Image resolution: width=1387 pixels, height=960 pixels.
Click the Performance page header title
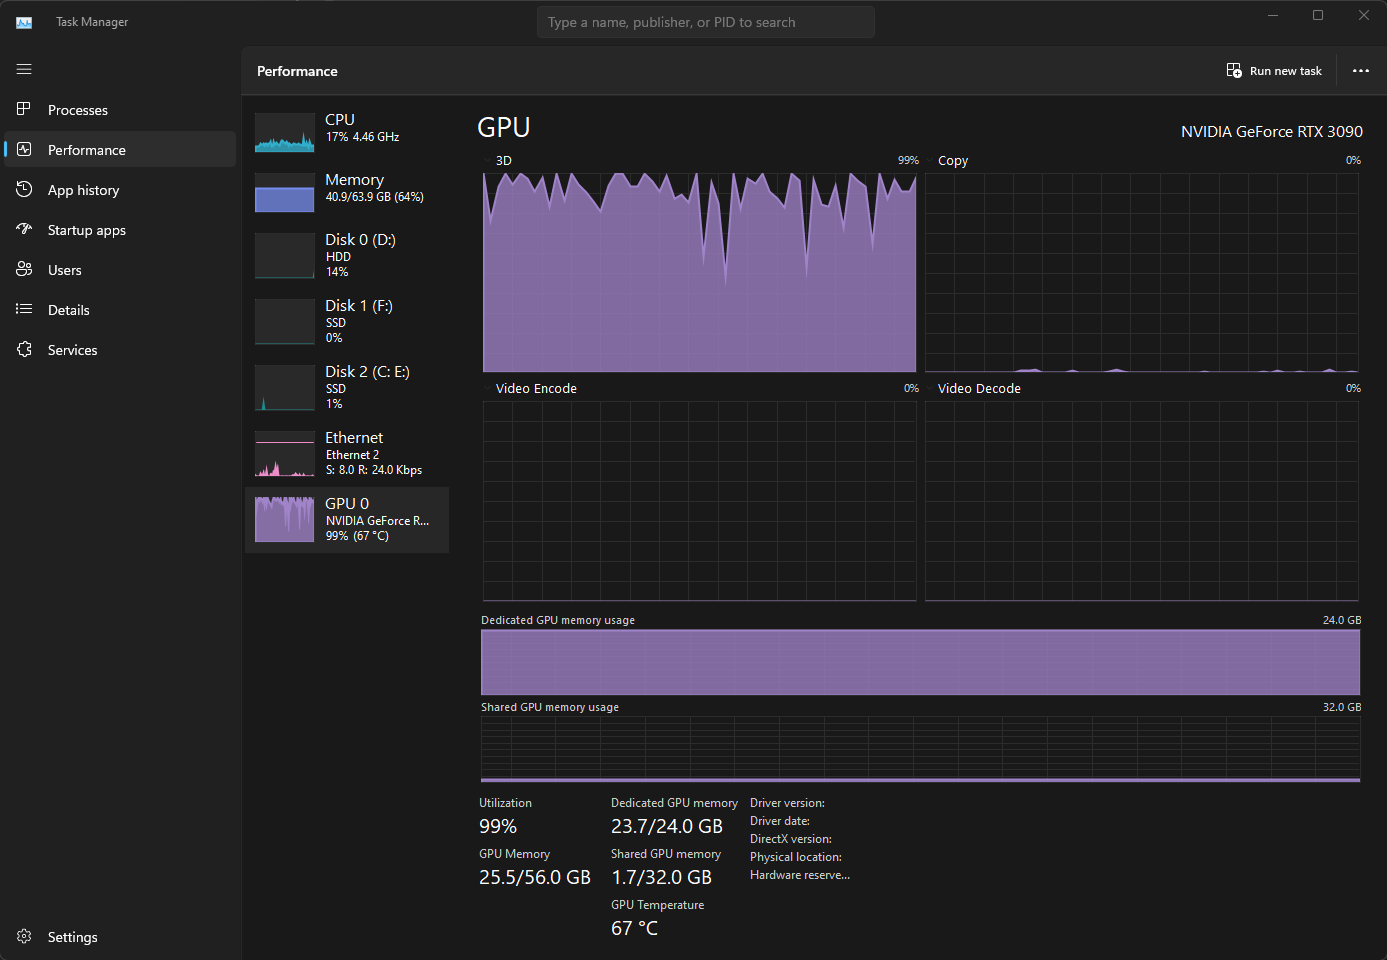pos(297,71)
